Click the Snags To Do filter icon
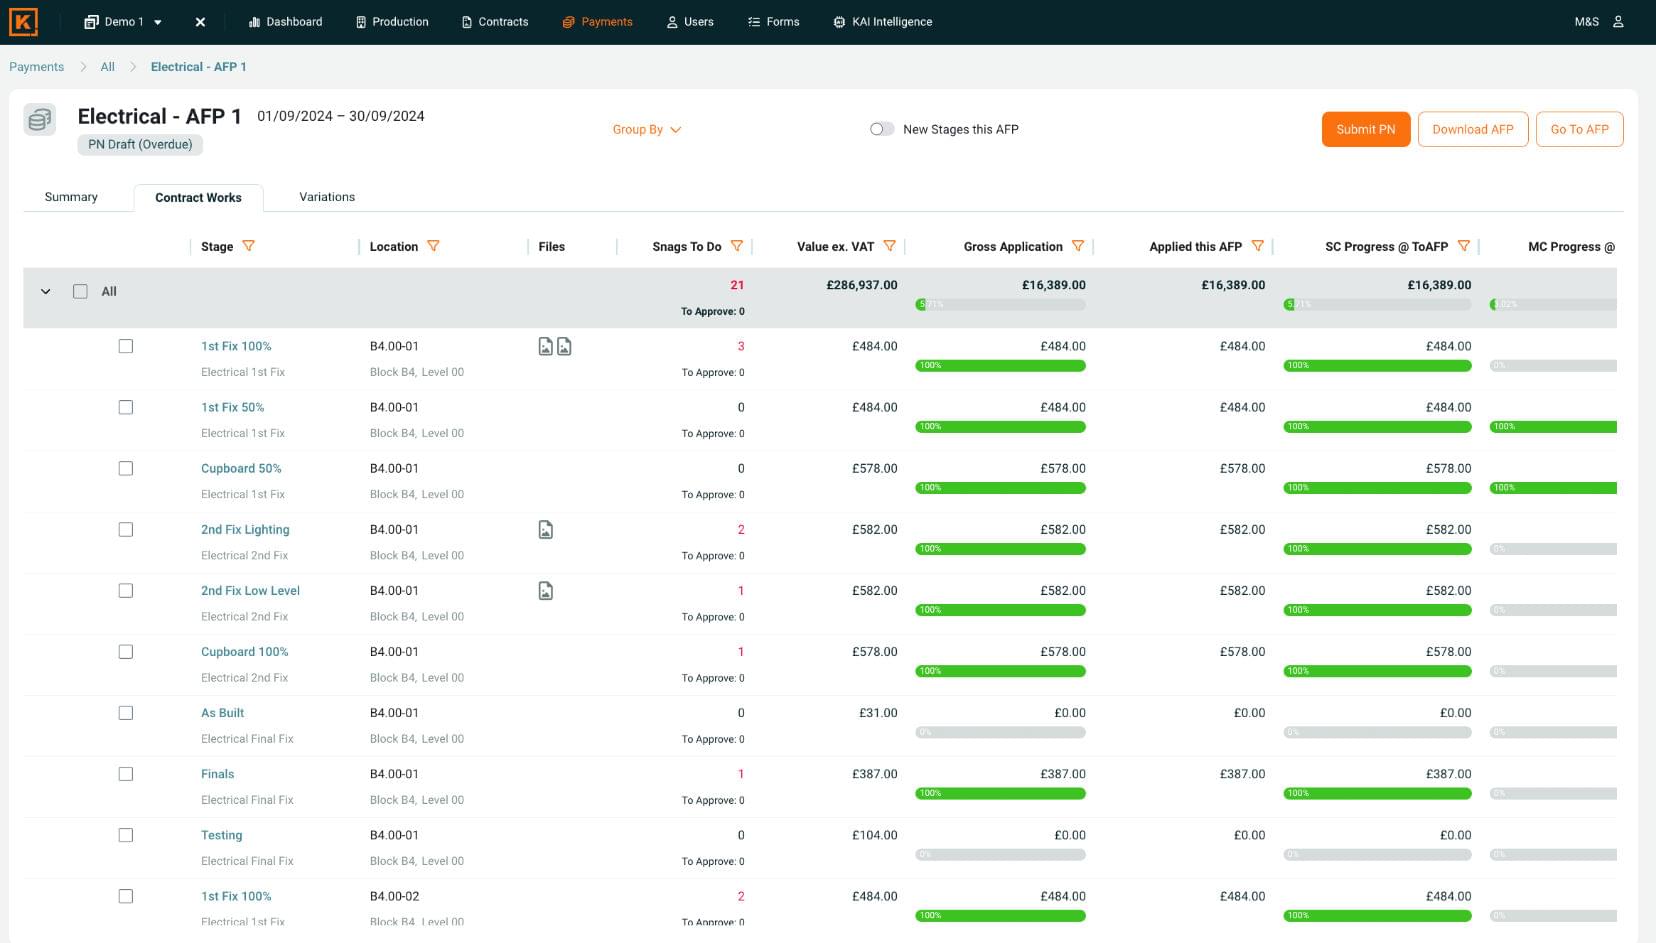 pos(737,246)
